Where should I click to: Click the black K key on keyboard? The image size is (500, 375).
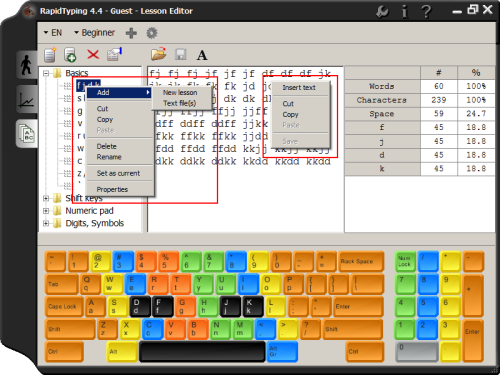pyautogui.click(x=253, y=306)
